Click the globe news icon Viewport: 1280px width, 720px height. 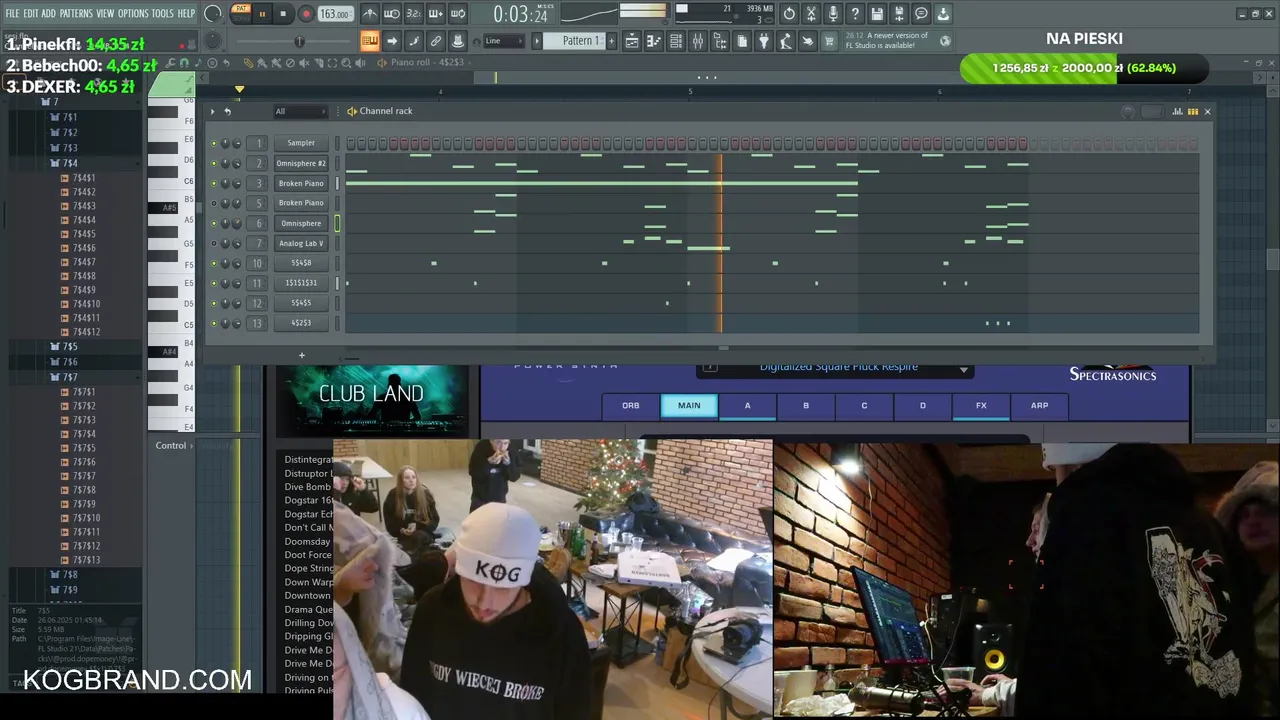point(945,41)
